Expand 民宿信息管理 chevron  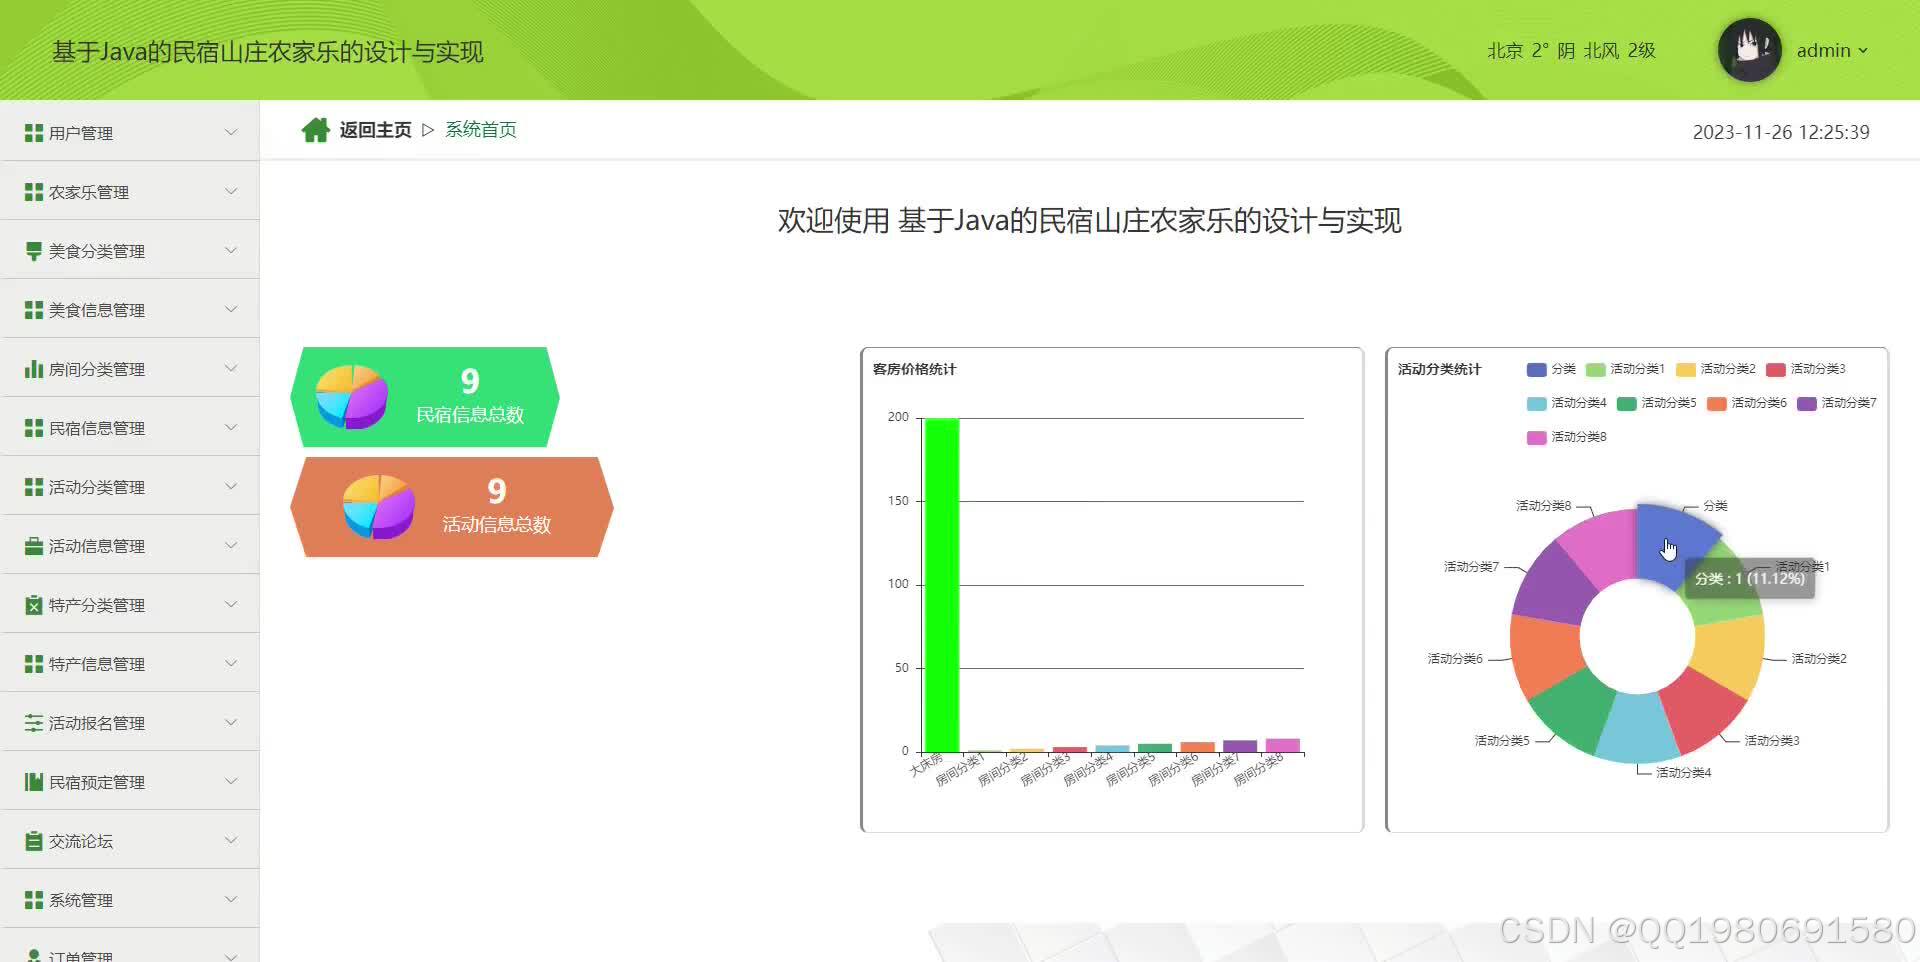[231, 427]
